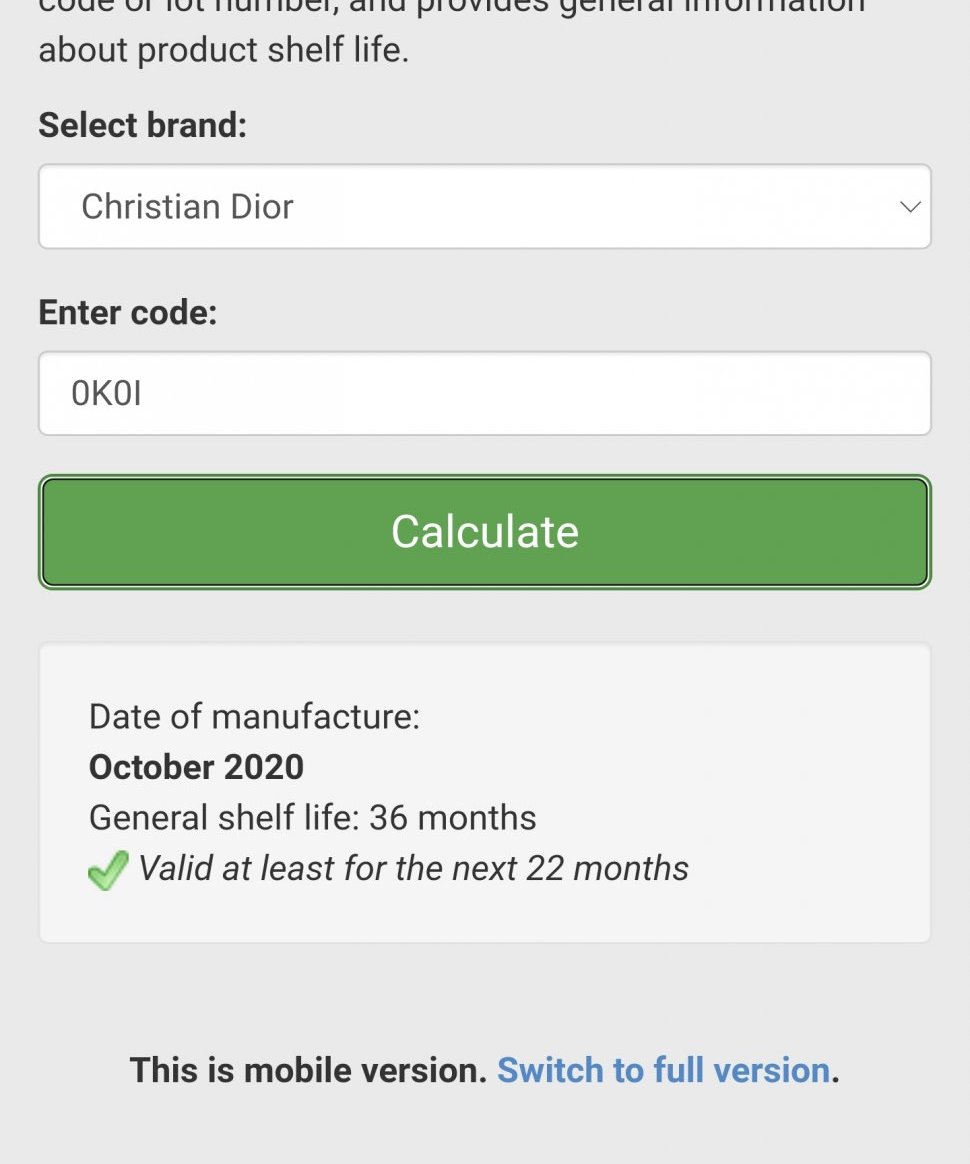Select the October 2020 manufacture date
The image size is (970, 1164).
click(x=196, y=767)
